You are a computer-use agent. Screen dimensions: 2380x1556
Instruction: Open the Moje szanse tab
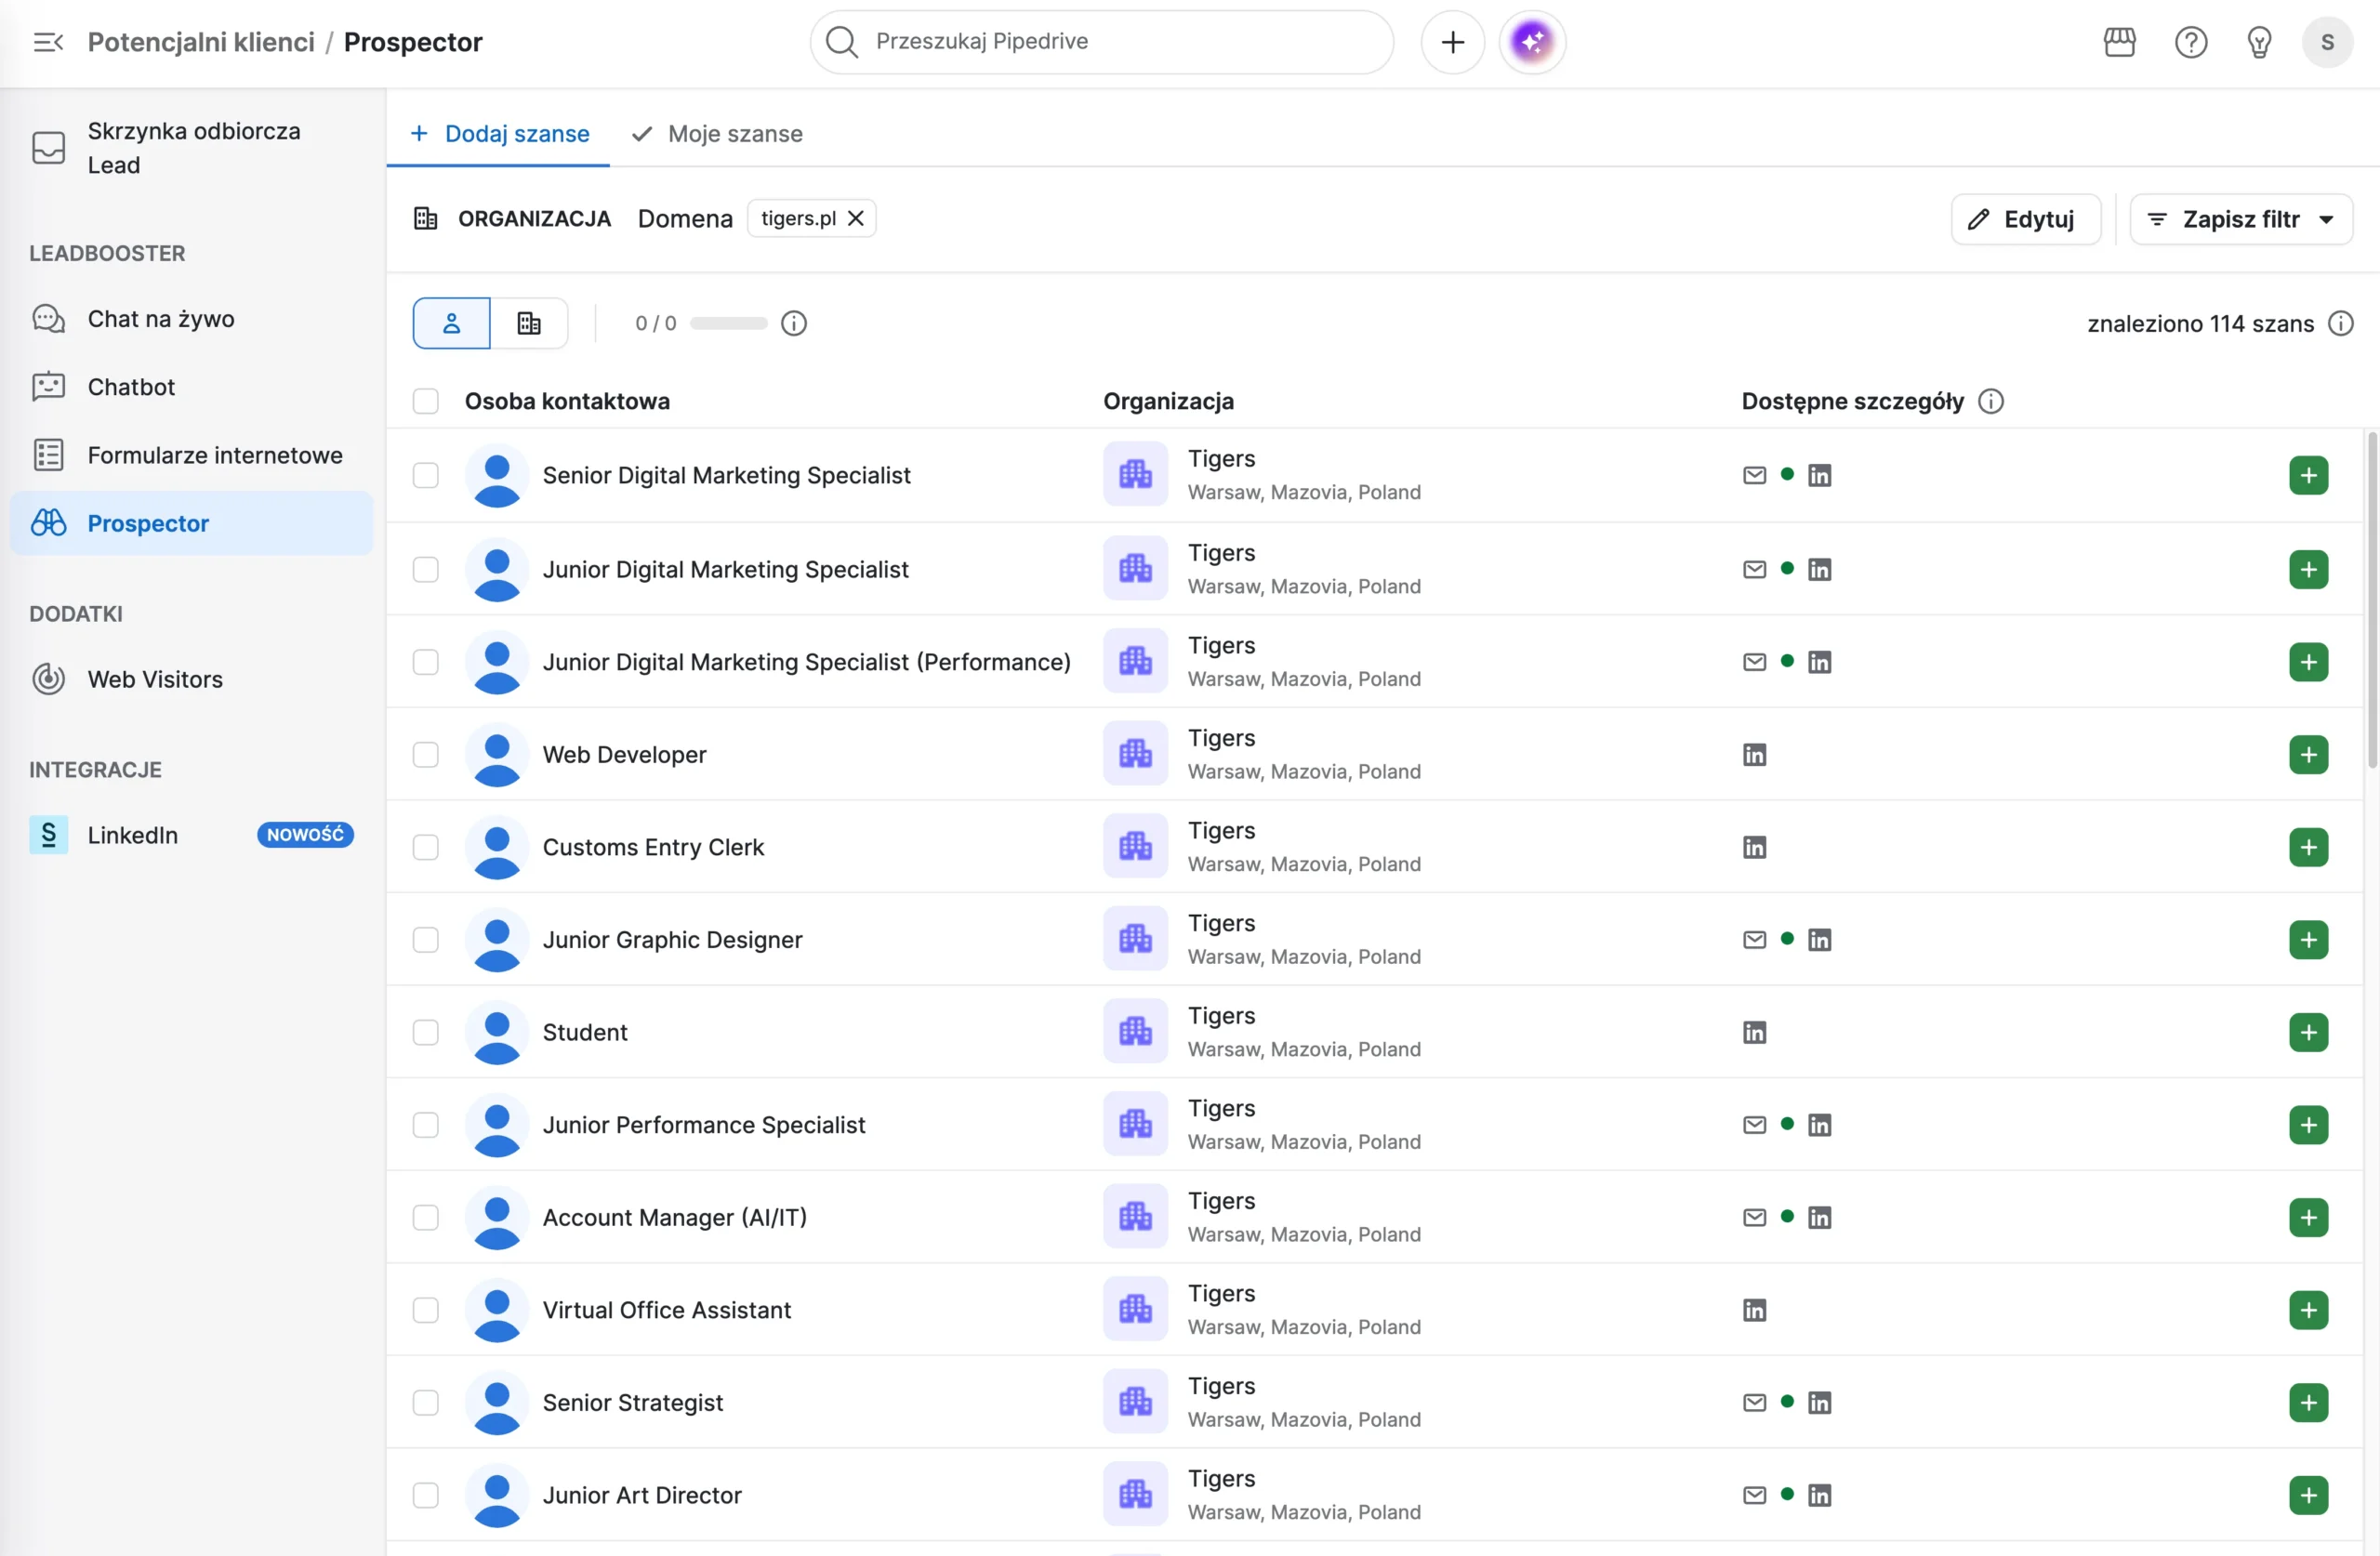coord(717,133)
